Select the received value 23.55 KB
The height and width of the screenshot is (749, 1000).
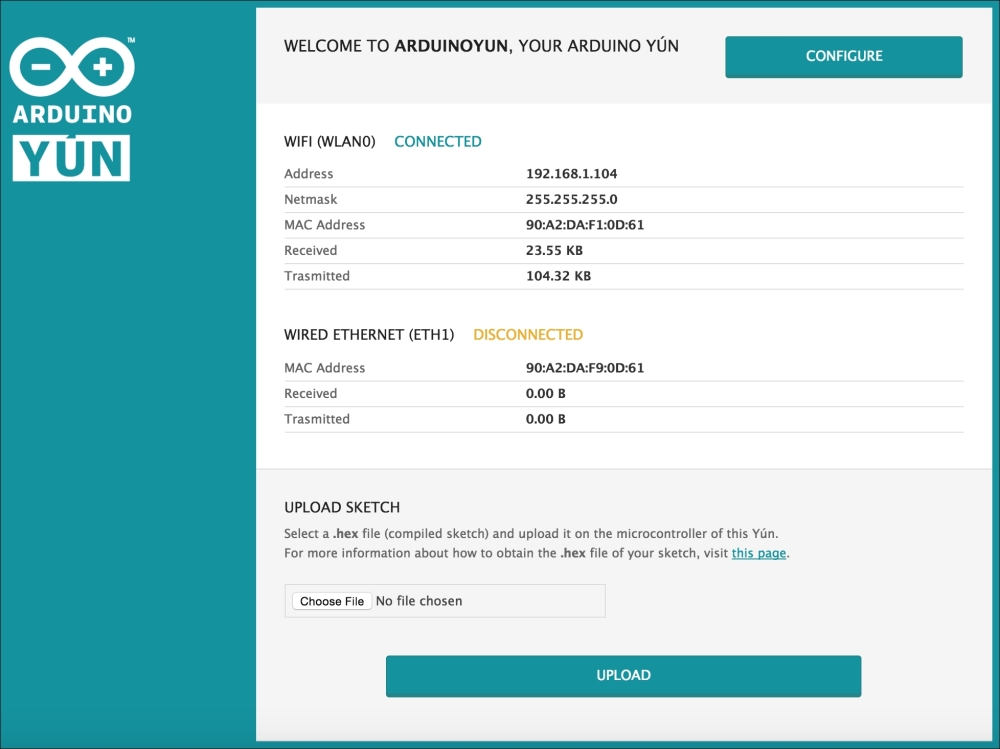pyautogui.click(x=554, y=250)
